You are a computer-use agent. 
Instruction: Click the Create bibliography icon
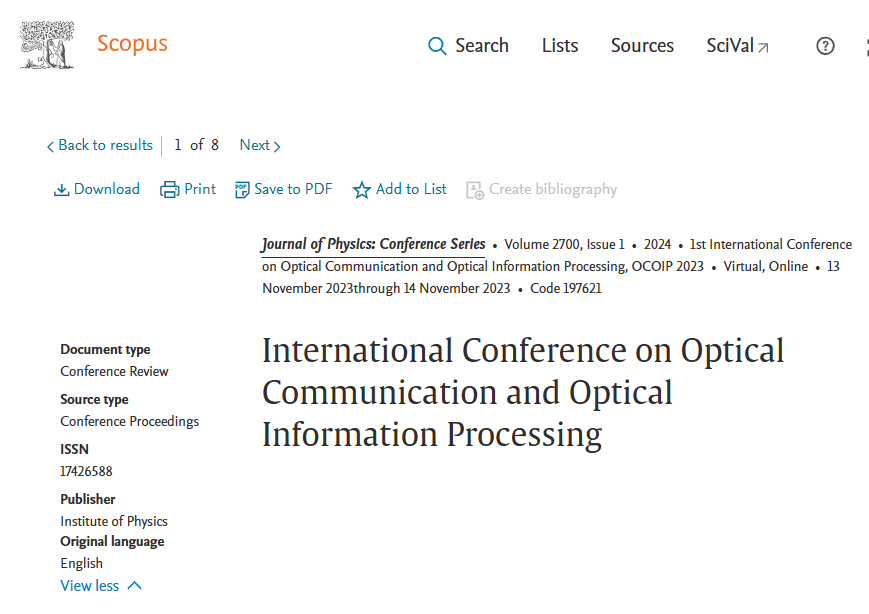tap(475, 190)
